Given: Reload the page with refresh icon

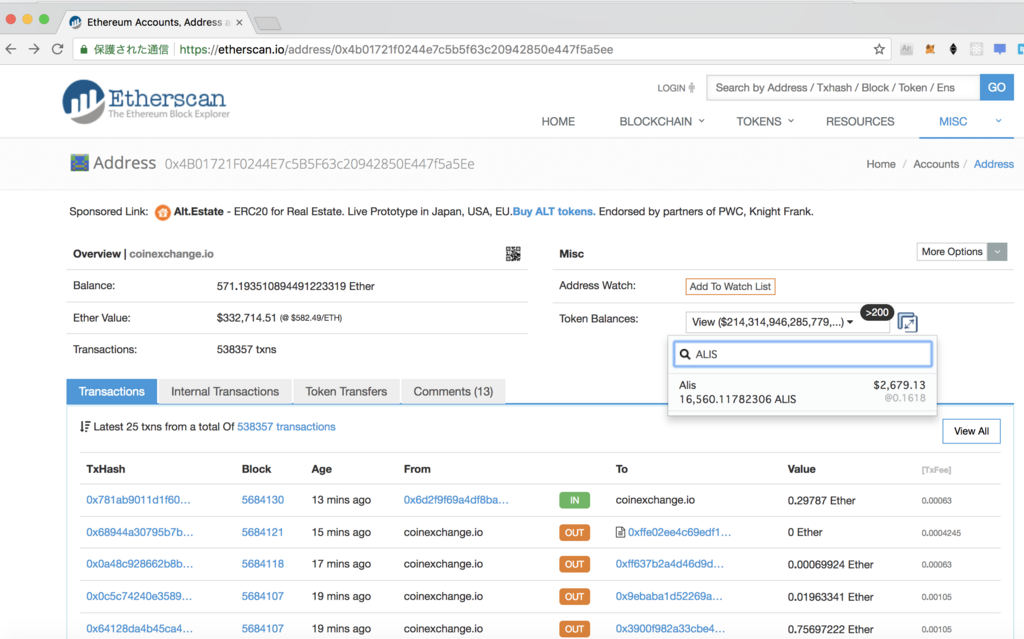Looking at the screenshot, I should coord(57,49).
